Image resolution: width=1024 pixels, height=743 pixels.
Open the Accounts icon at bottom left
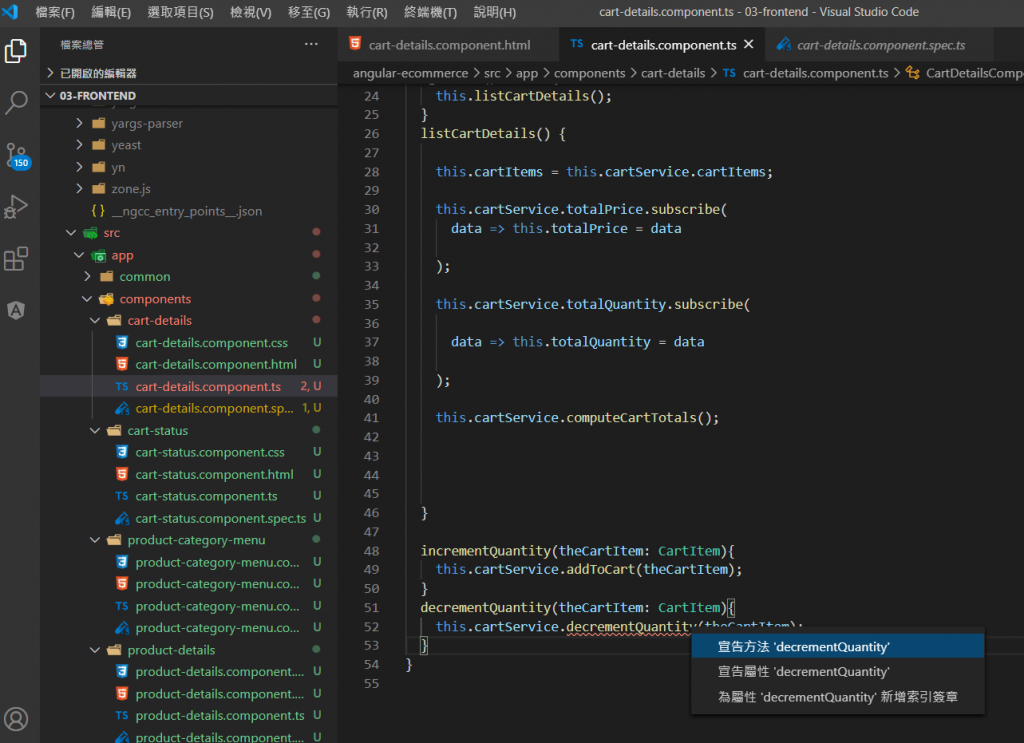point(16,718)
